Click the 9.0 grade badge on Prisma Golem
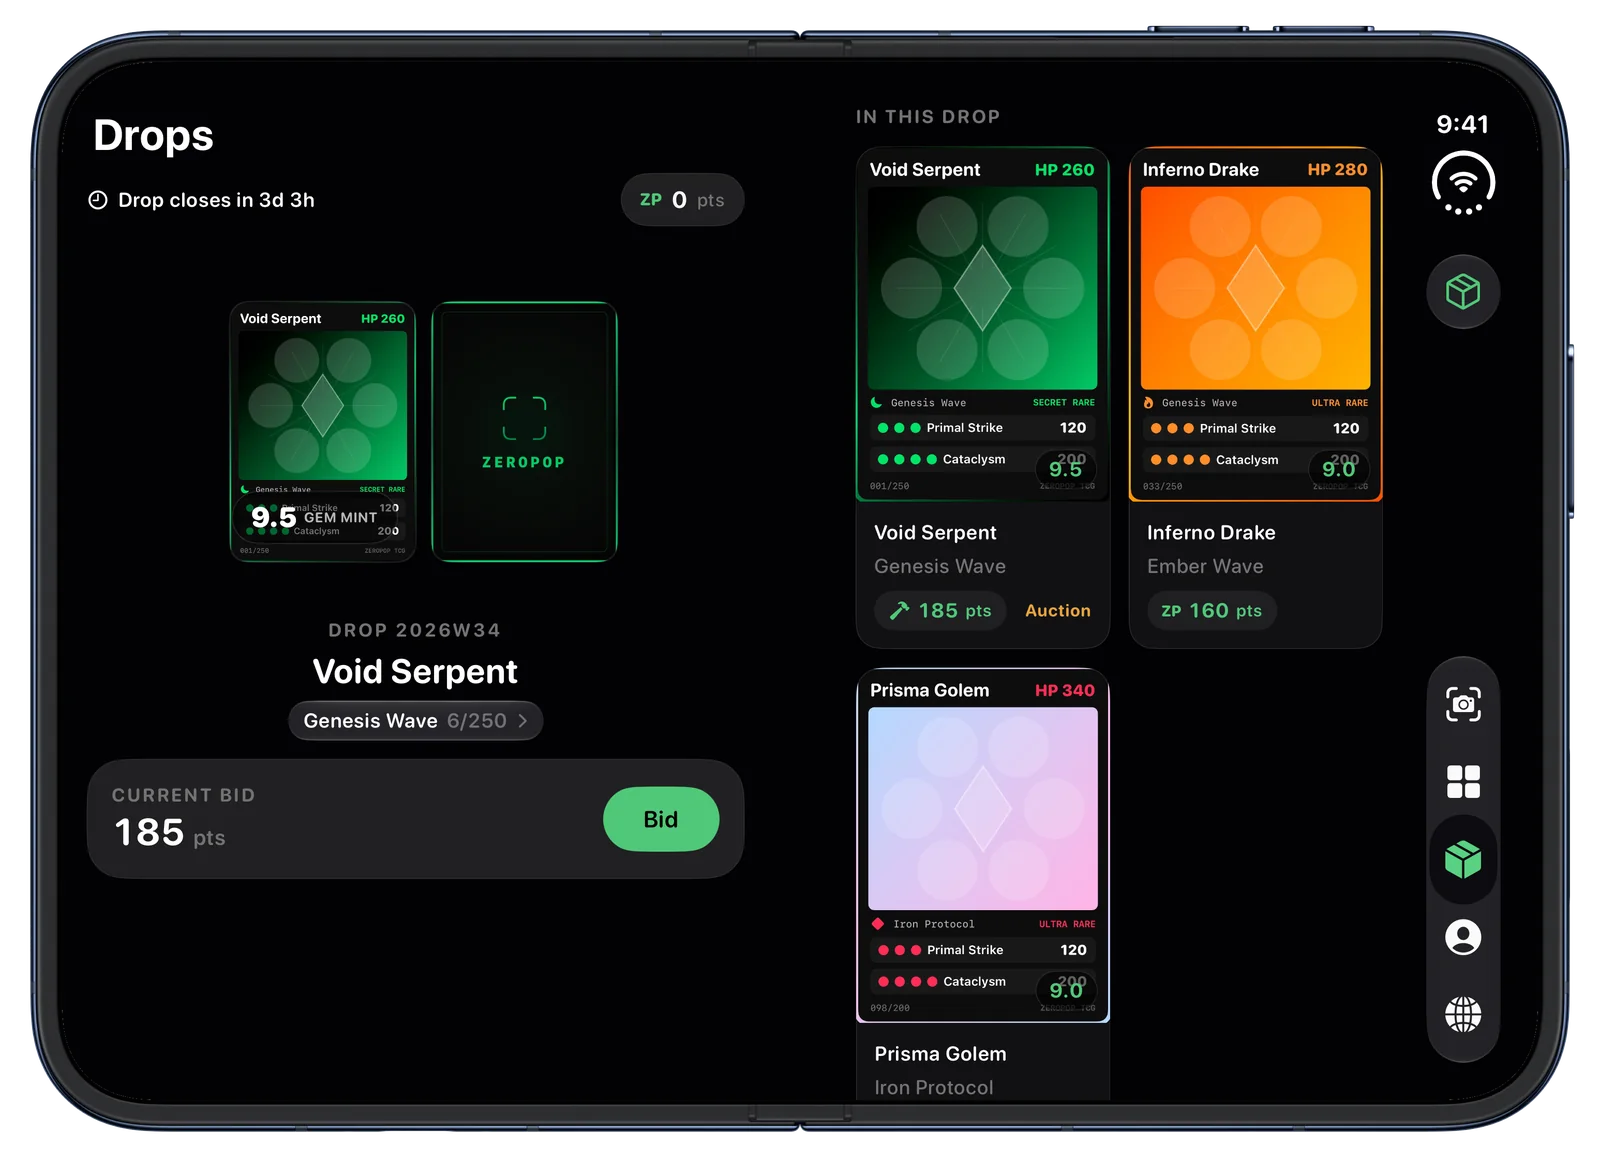Viewport: 1600px width, 1162px height. 1066,989
